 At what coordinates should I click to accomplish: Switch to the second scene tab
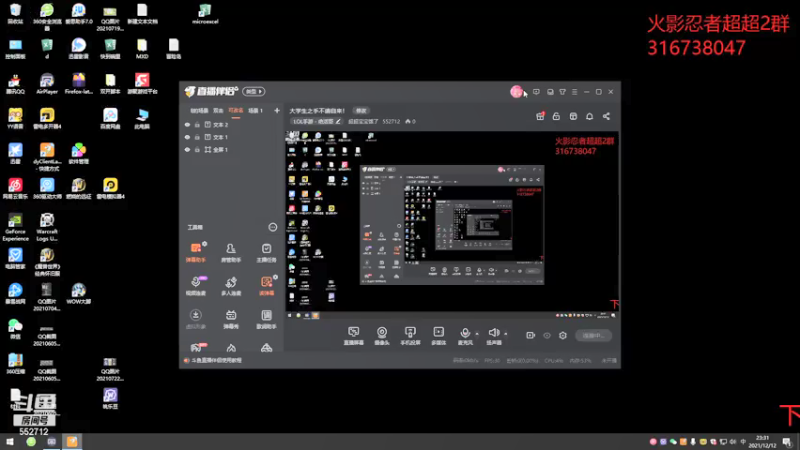pyautogui.click(x=218, y=110)
